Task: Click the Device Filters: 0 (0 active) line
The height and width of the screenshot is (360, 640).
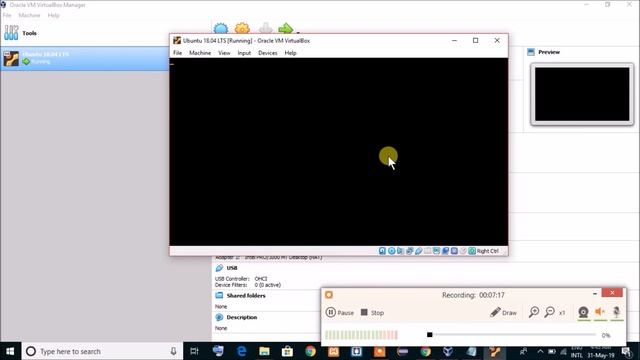Action: 248,285
